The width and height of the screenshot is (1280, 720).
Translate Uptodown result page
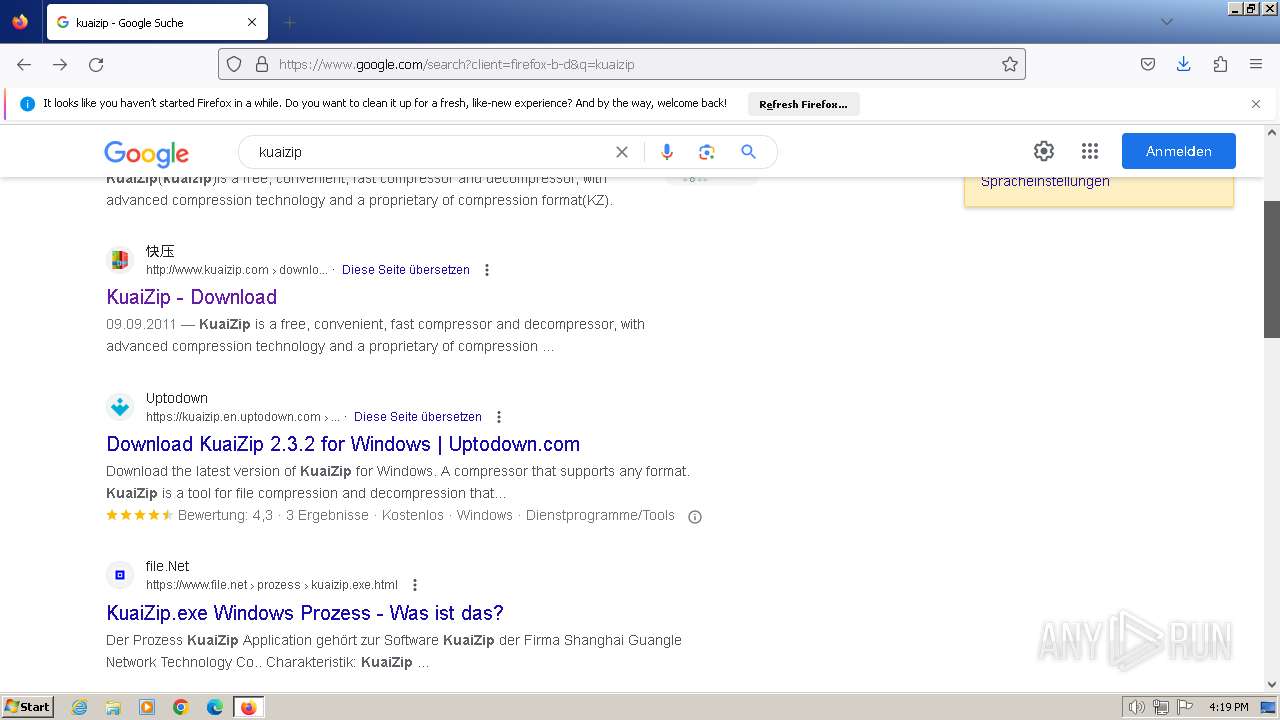point(418,417)
